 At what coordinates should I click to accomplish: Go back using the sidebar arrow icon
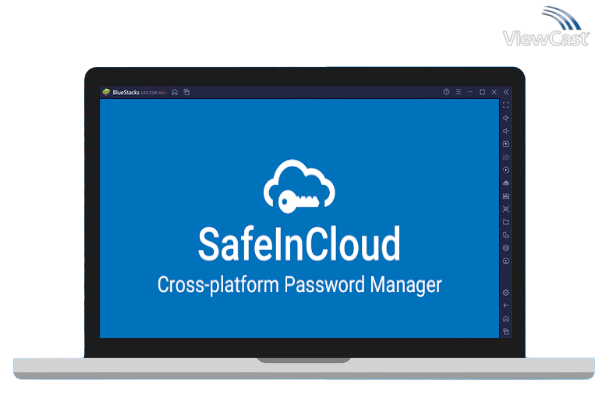coord(506,306)
